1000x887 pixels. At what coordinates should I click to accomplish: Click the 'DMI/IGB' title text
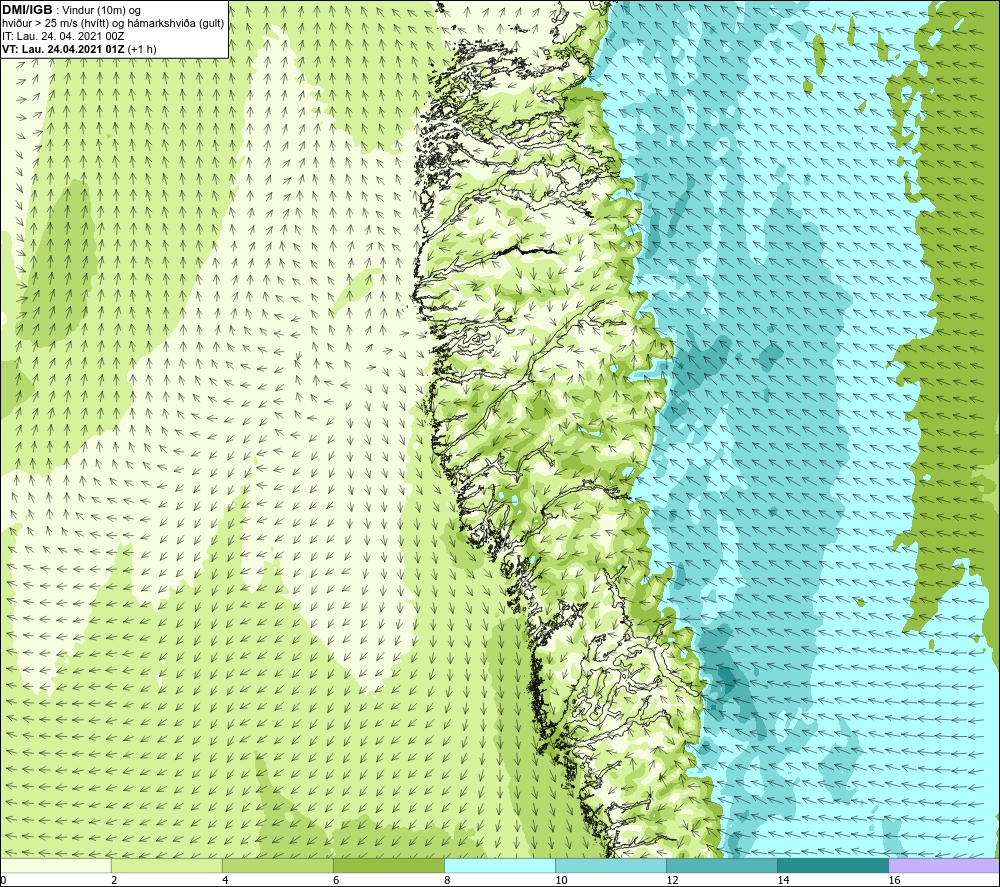tap(27, 10)
